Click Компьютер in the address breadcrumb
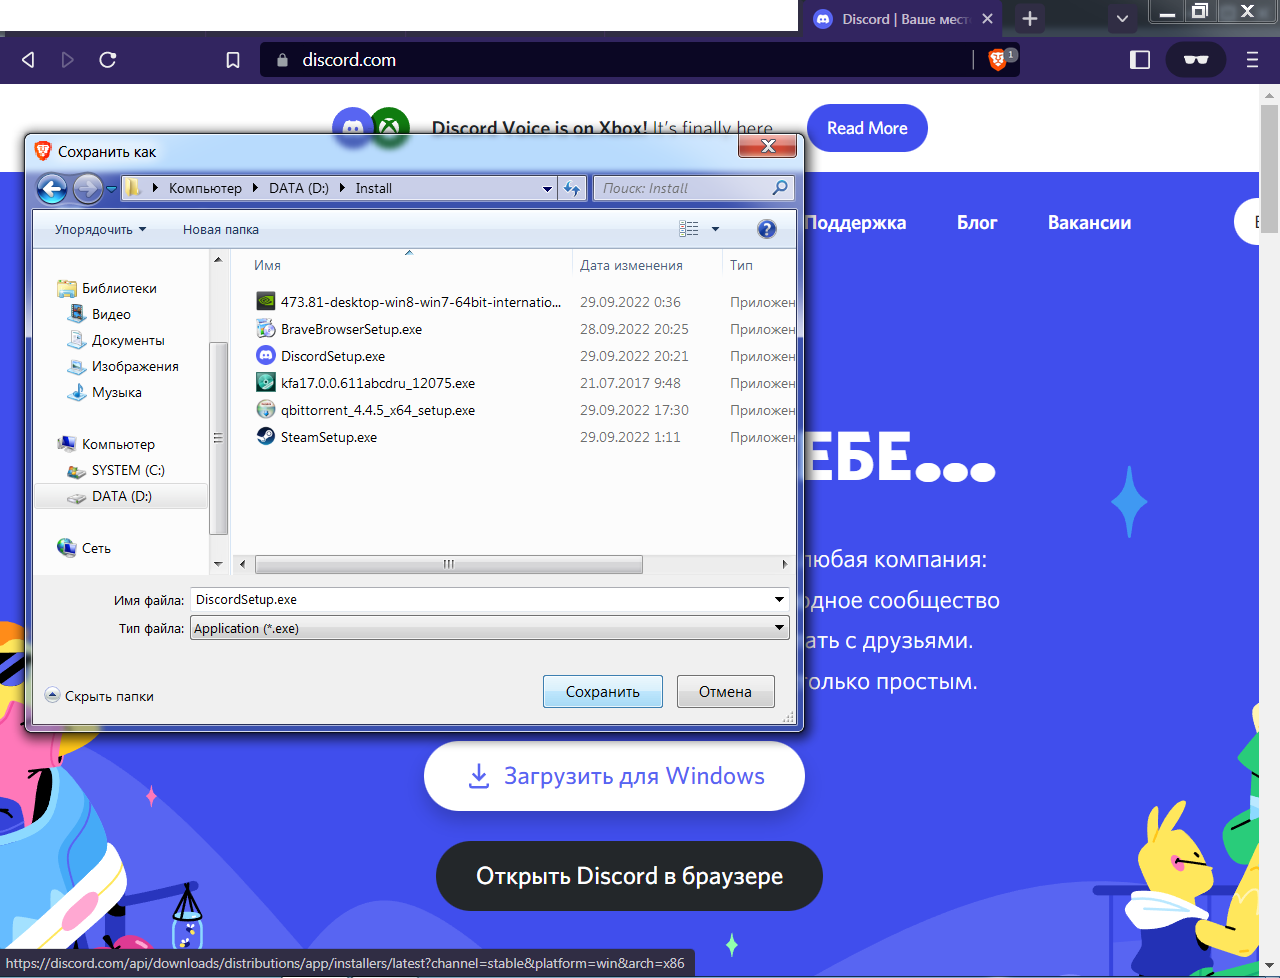The image size is (1280, 978). [205, 188]
